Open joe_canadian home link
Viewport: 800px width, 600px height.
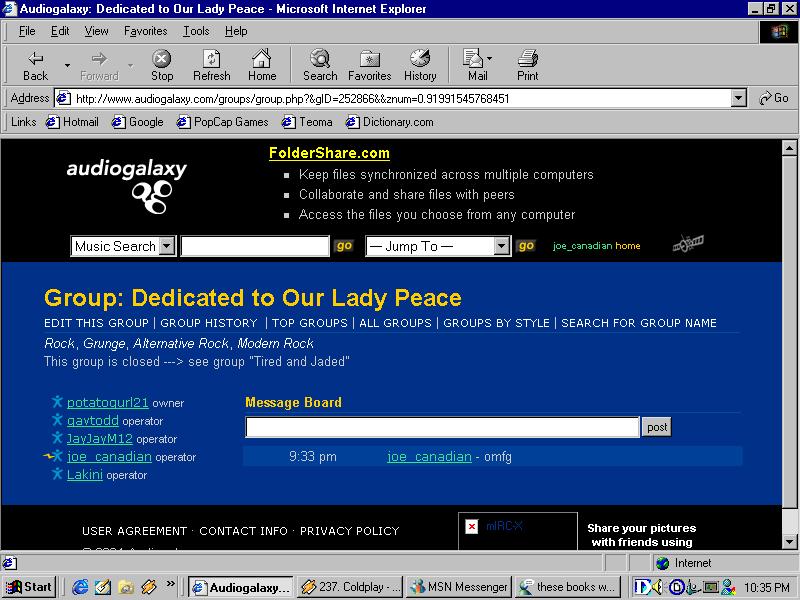coord(596,246)
